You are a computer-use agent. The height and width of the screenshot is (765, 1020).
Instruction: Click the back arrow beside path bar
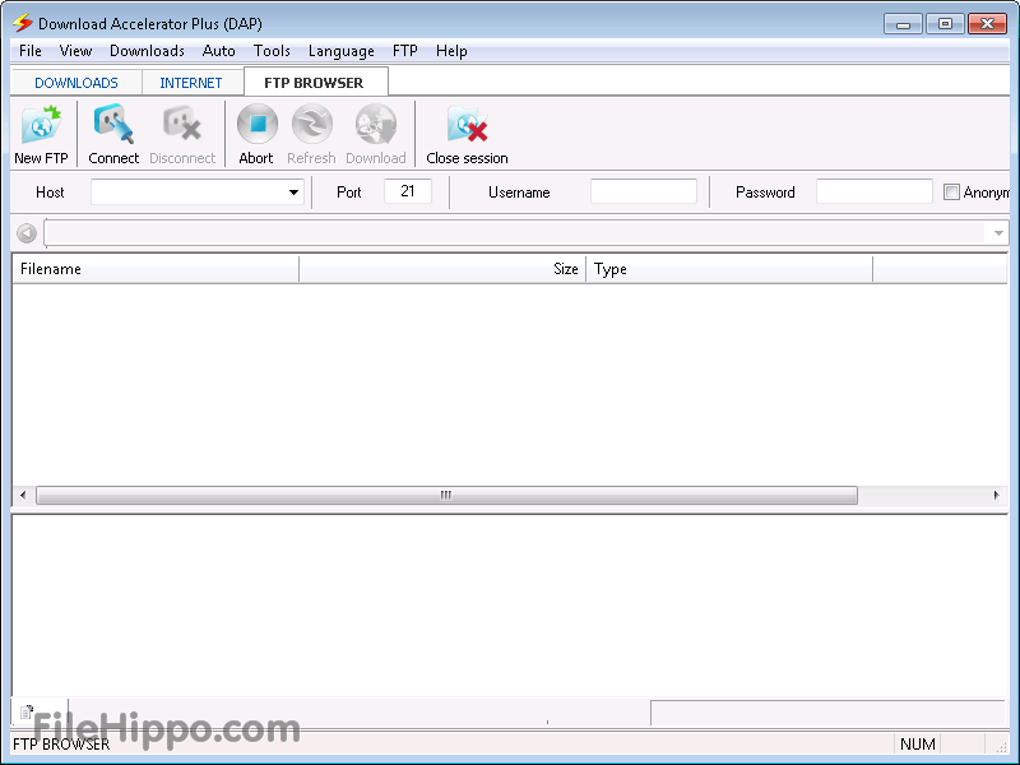click(27, 233)
